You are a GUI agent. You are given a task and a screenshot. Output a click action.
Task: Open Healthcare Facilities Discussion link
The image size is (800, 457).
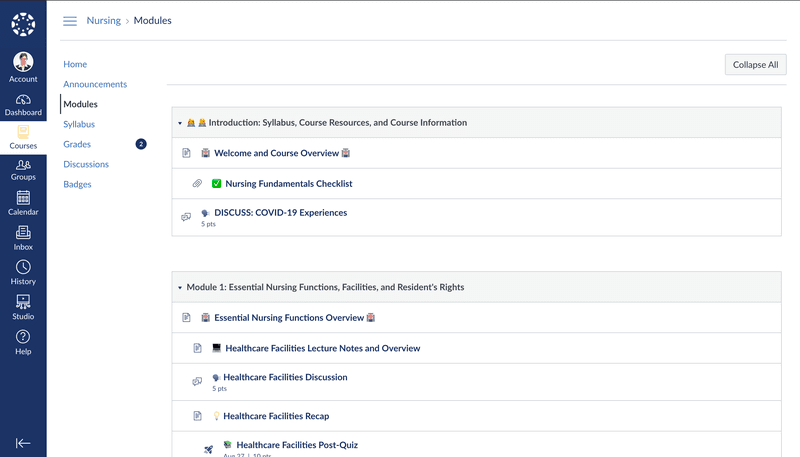(285, 377)
